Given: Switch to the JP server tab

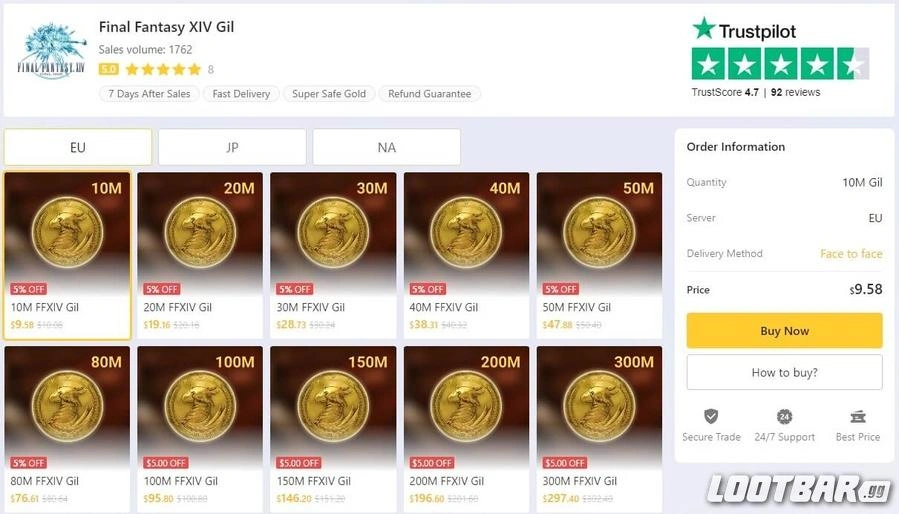Looking at the screenshot, I should [x=232, y=147].
